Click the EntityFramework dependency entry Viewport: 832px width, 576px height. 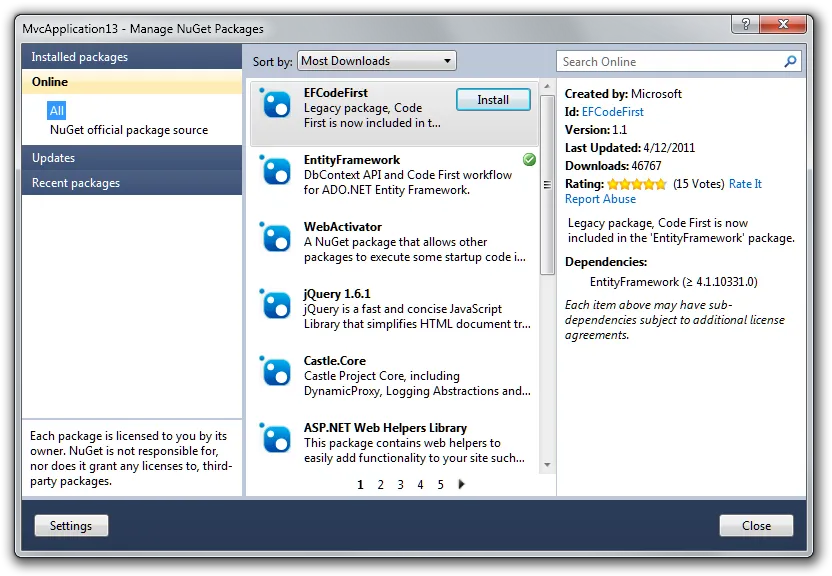tap(673, 282)
